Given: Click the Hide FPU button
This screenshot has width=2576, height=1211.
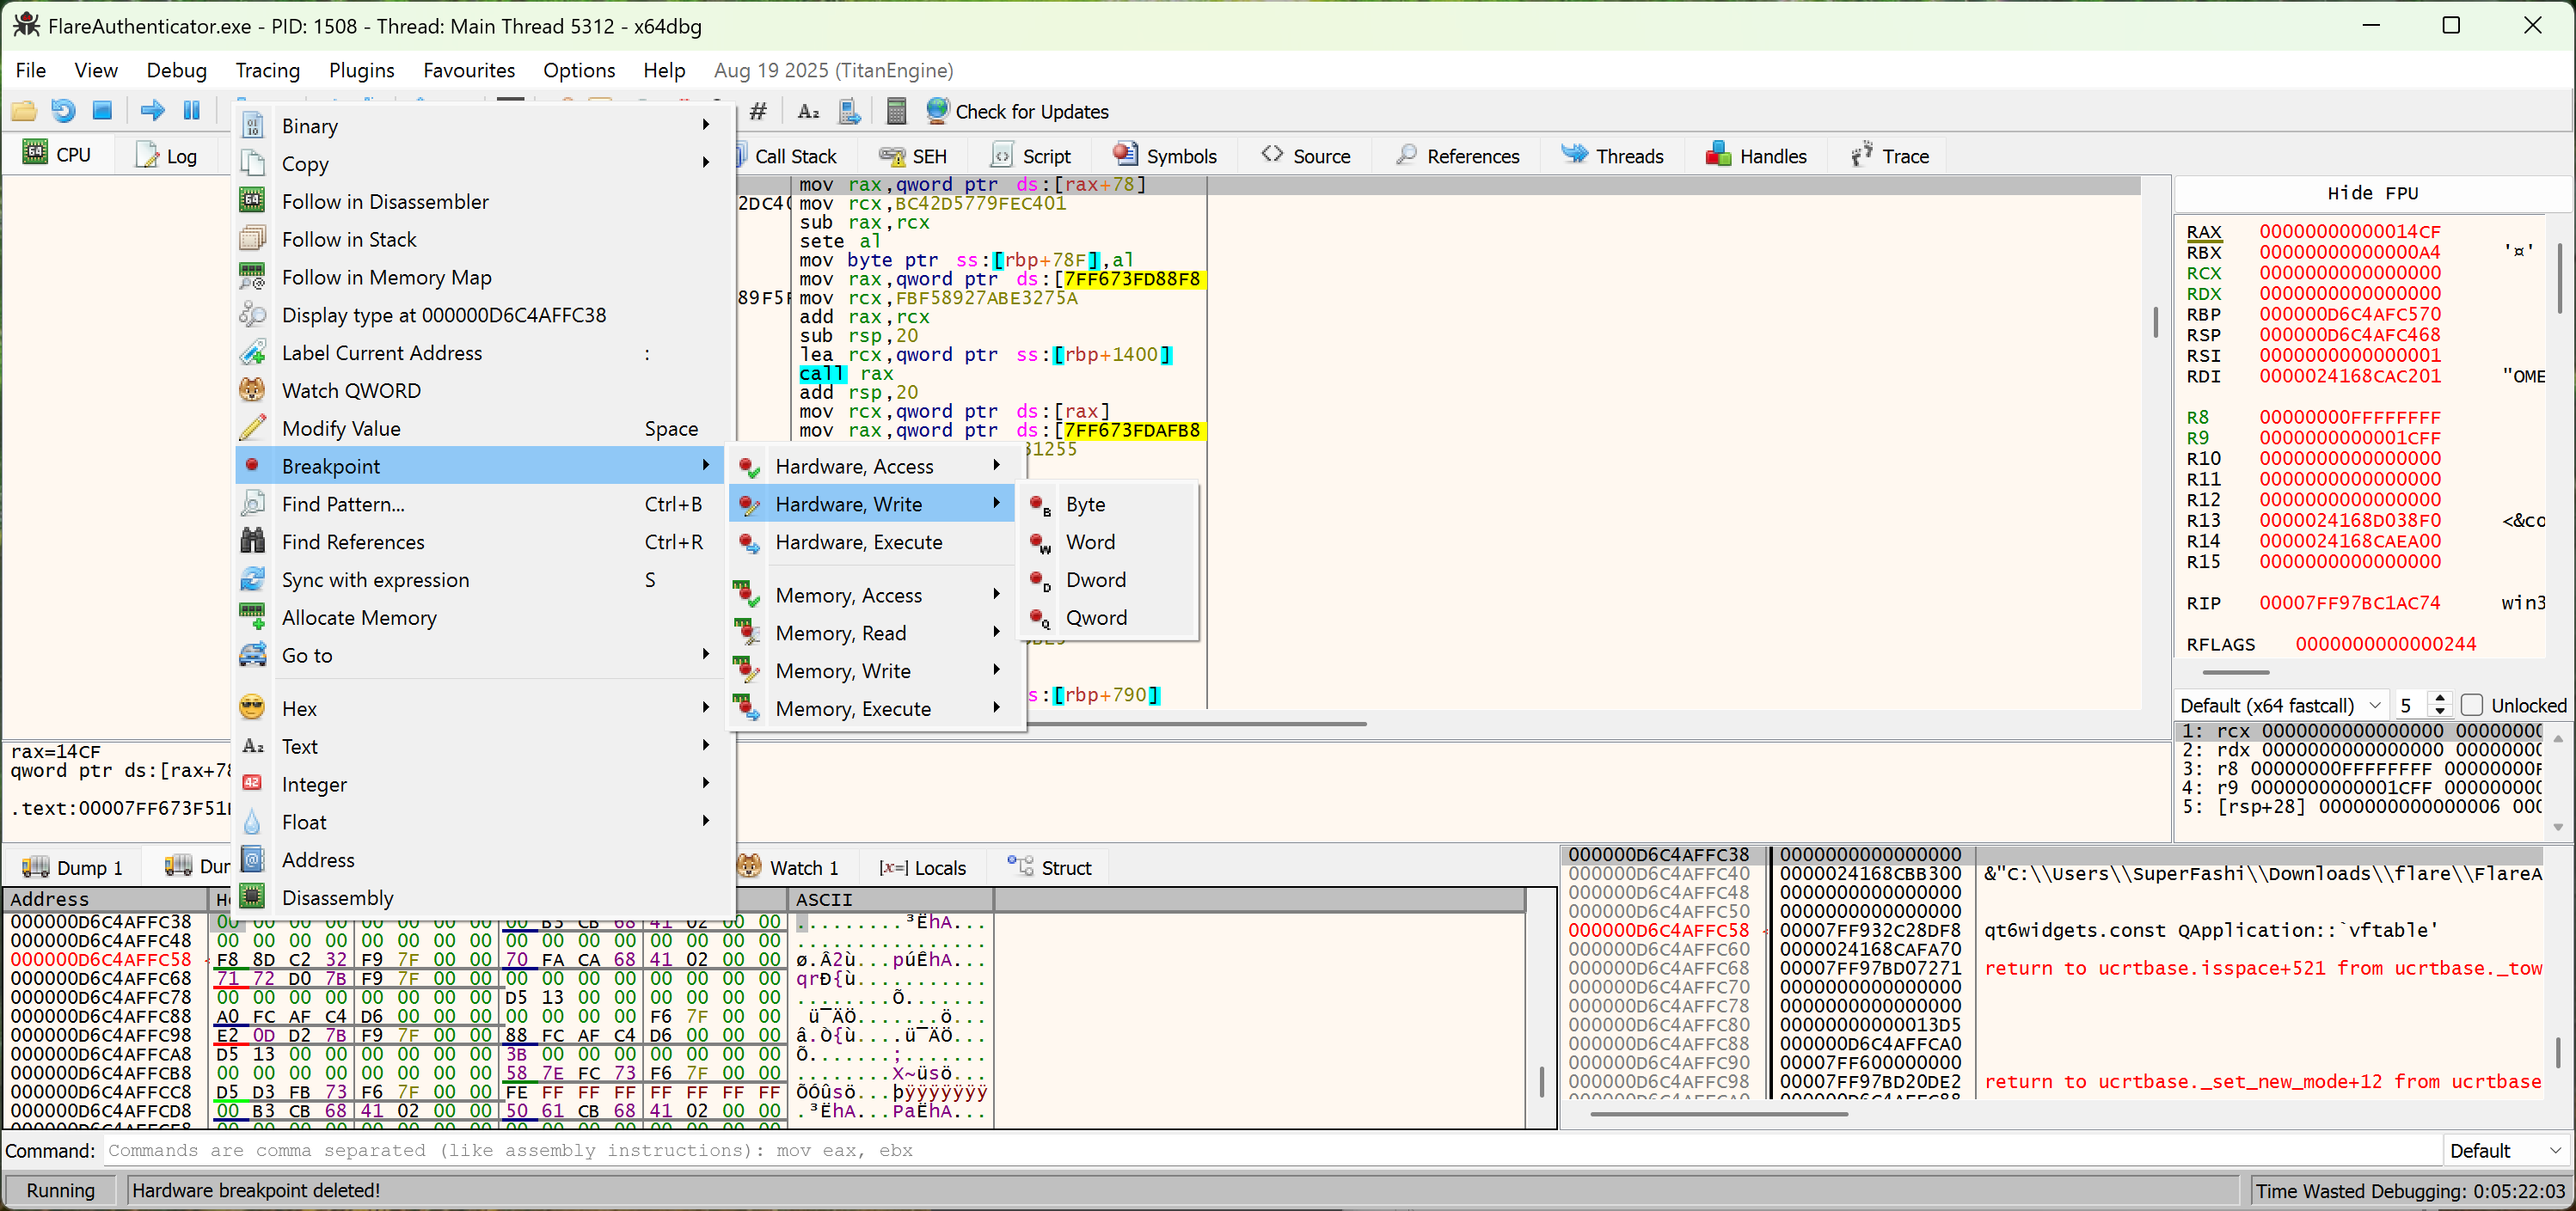Looking at the screenshot, I should 2372,192.
